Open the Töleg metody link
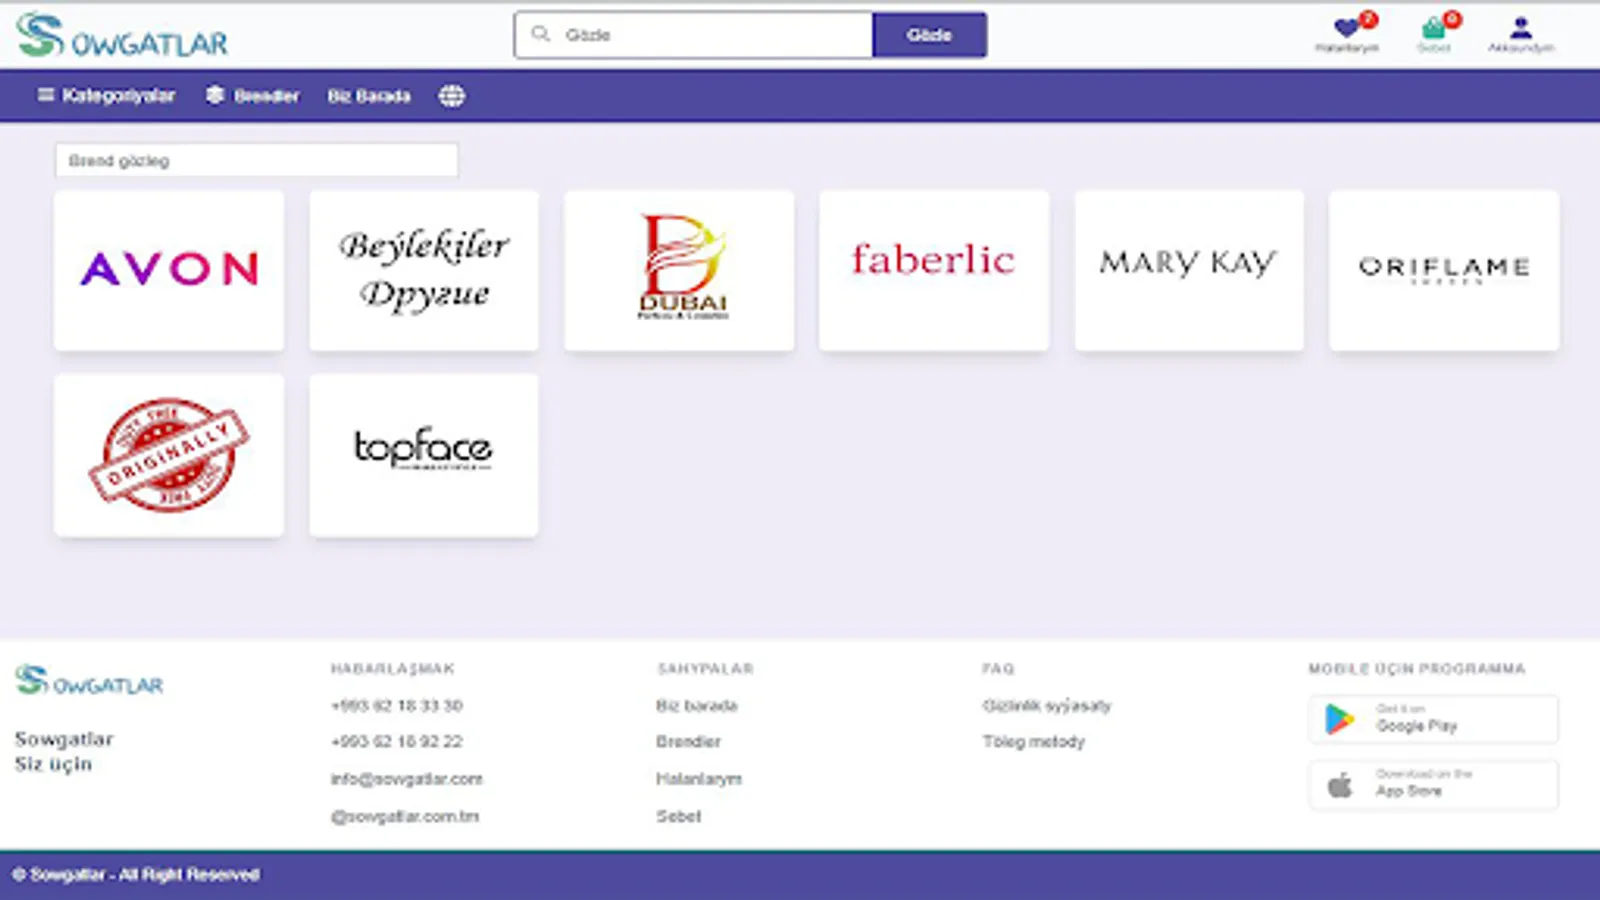1600x900 pixels. [x=1034, y=741]
